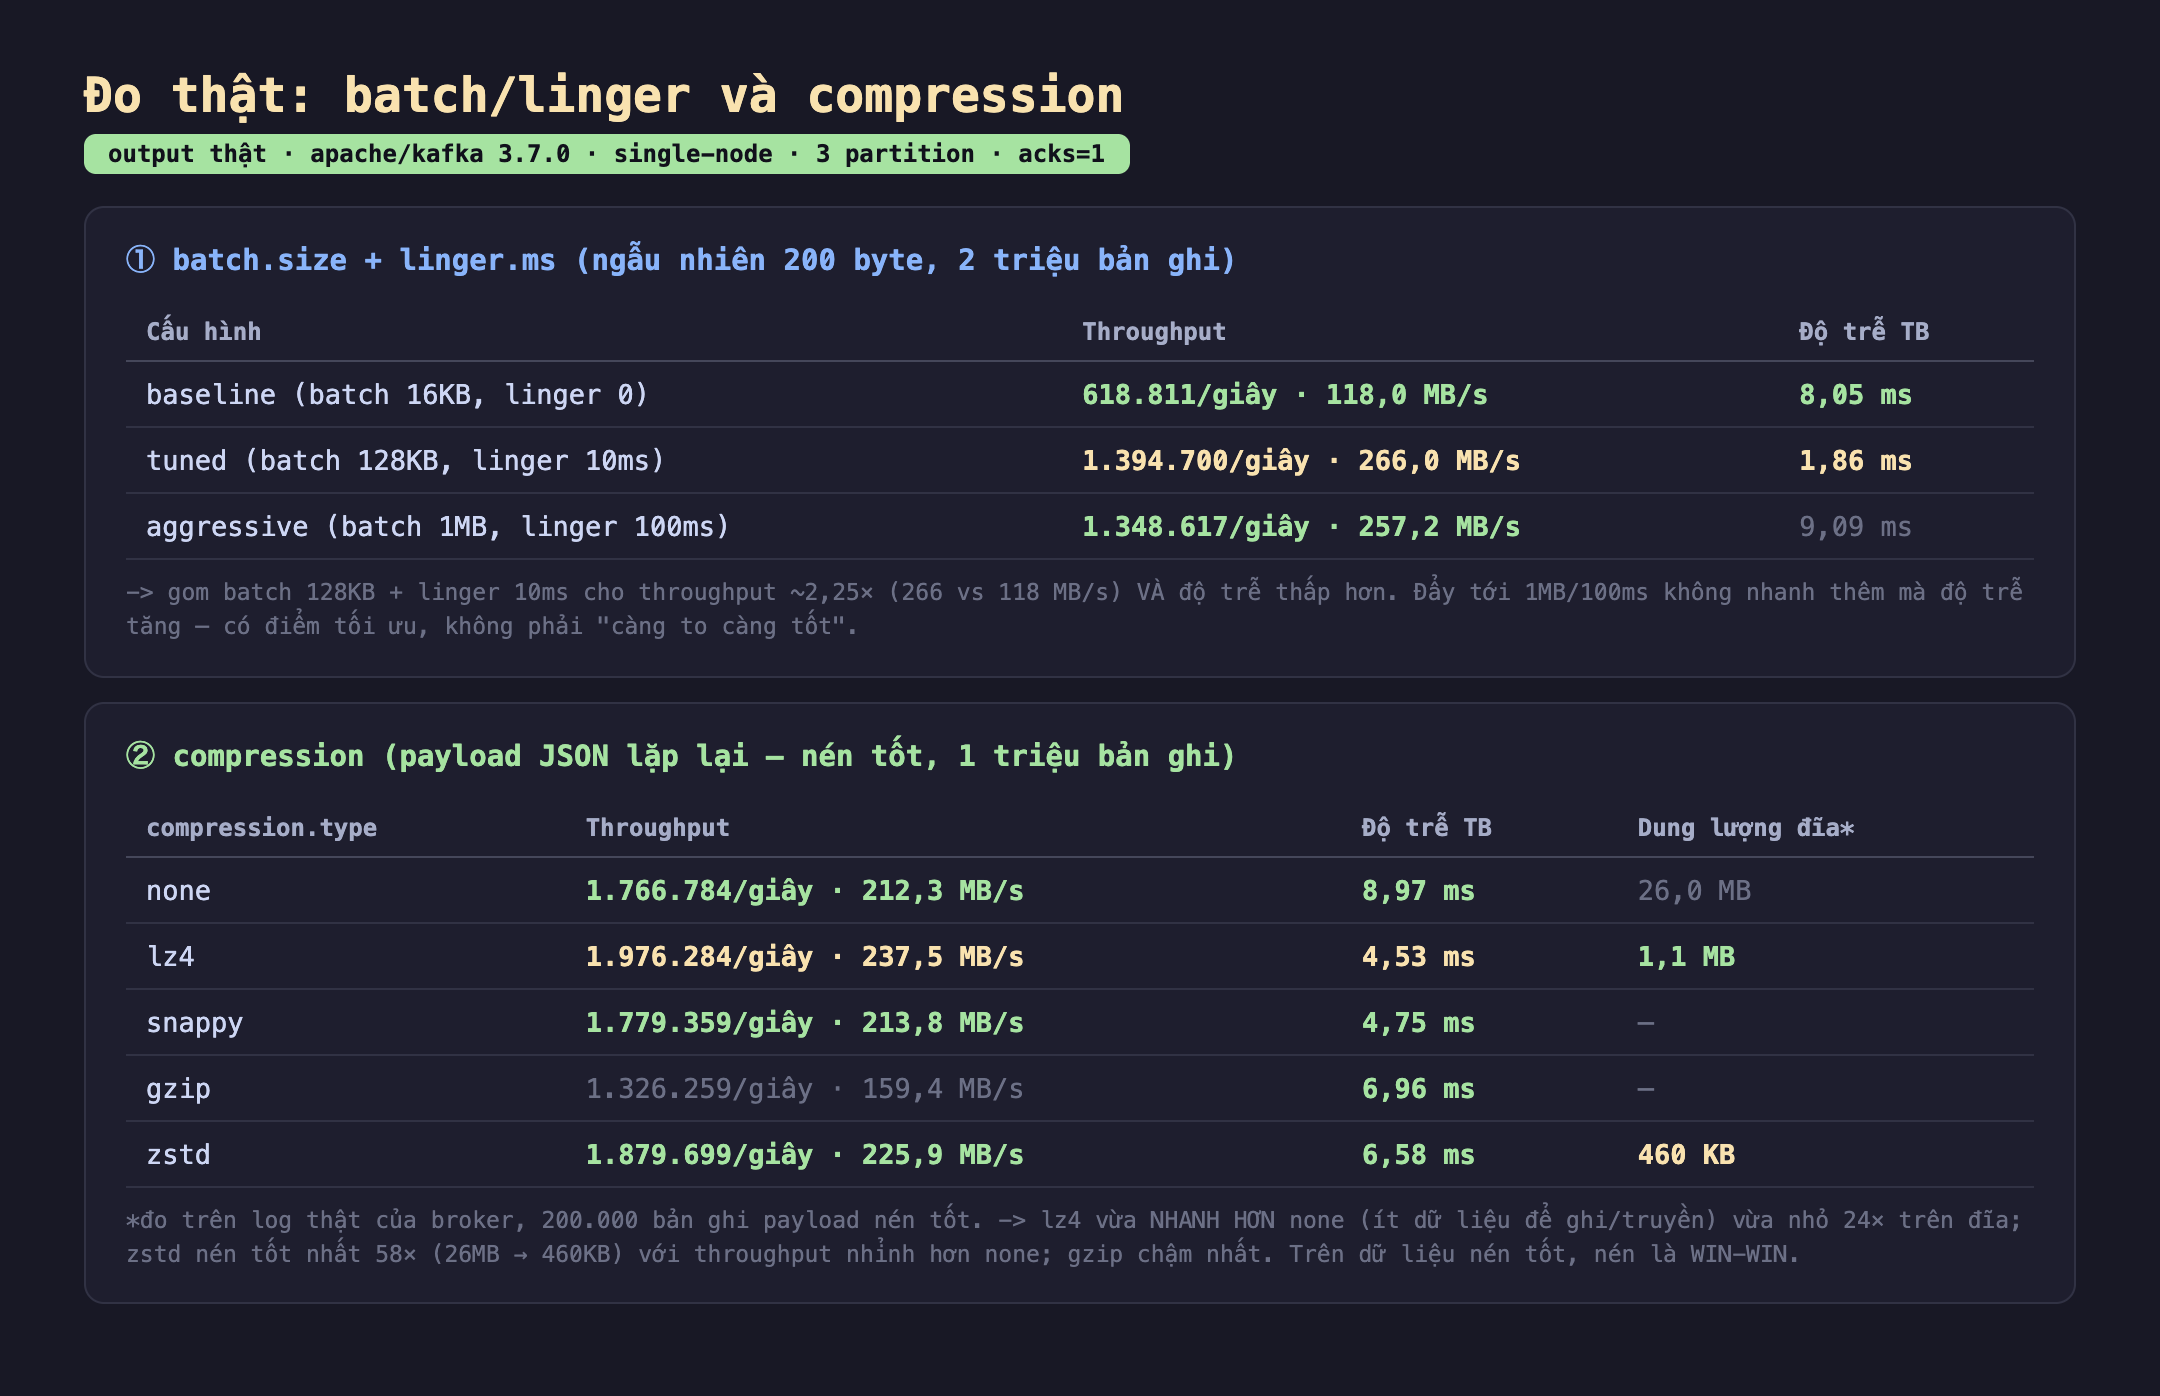Click the "26,0 MB" disk size cell
This screenshot has height=1396, width=2160.
1694,891
